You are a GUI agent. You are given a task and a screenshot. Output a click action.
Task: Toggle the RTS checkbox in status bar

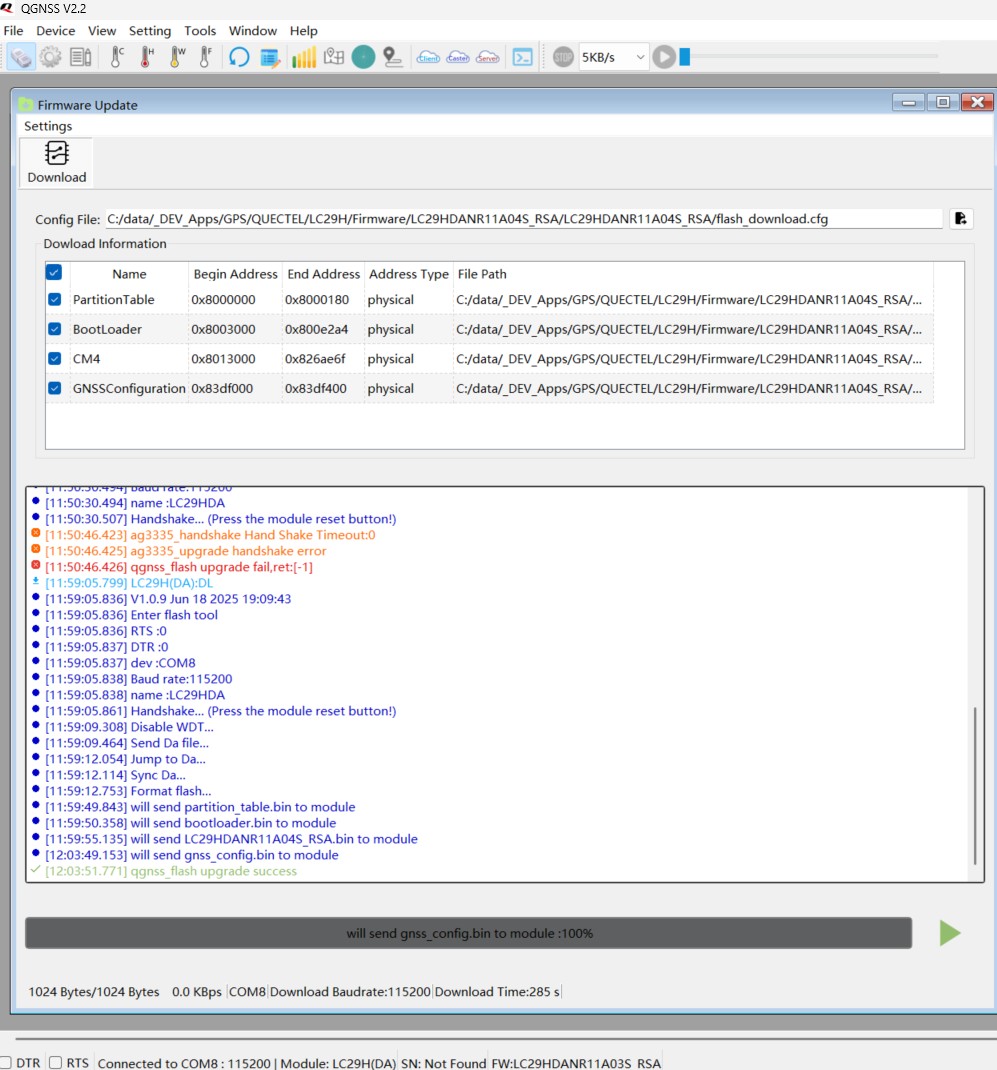pos(56,1063)
